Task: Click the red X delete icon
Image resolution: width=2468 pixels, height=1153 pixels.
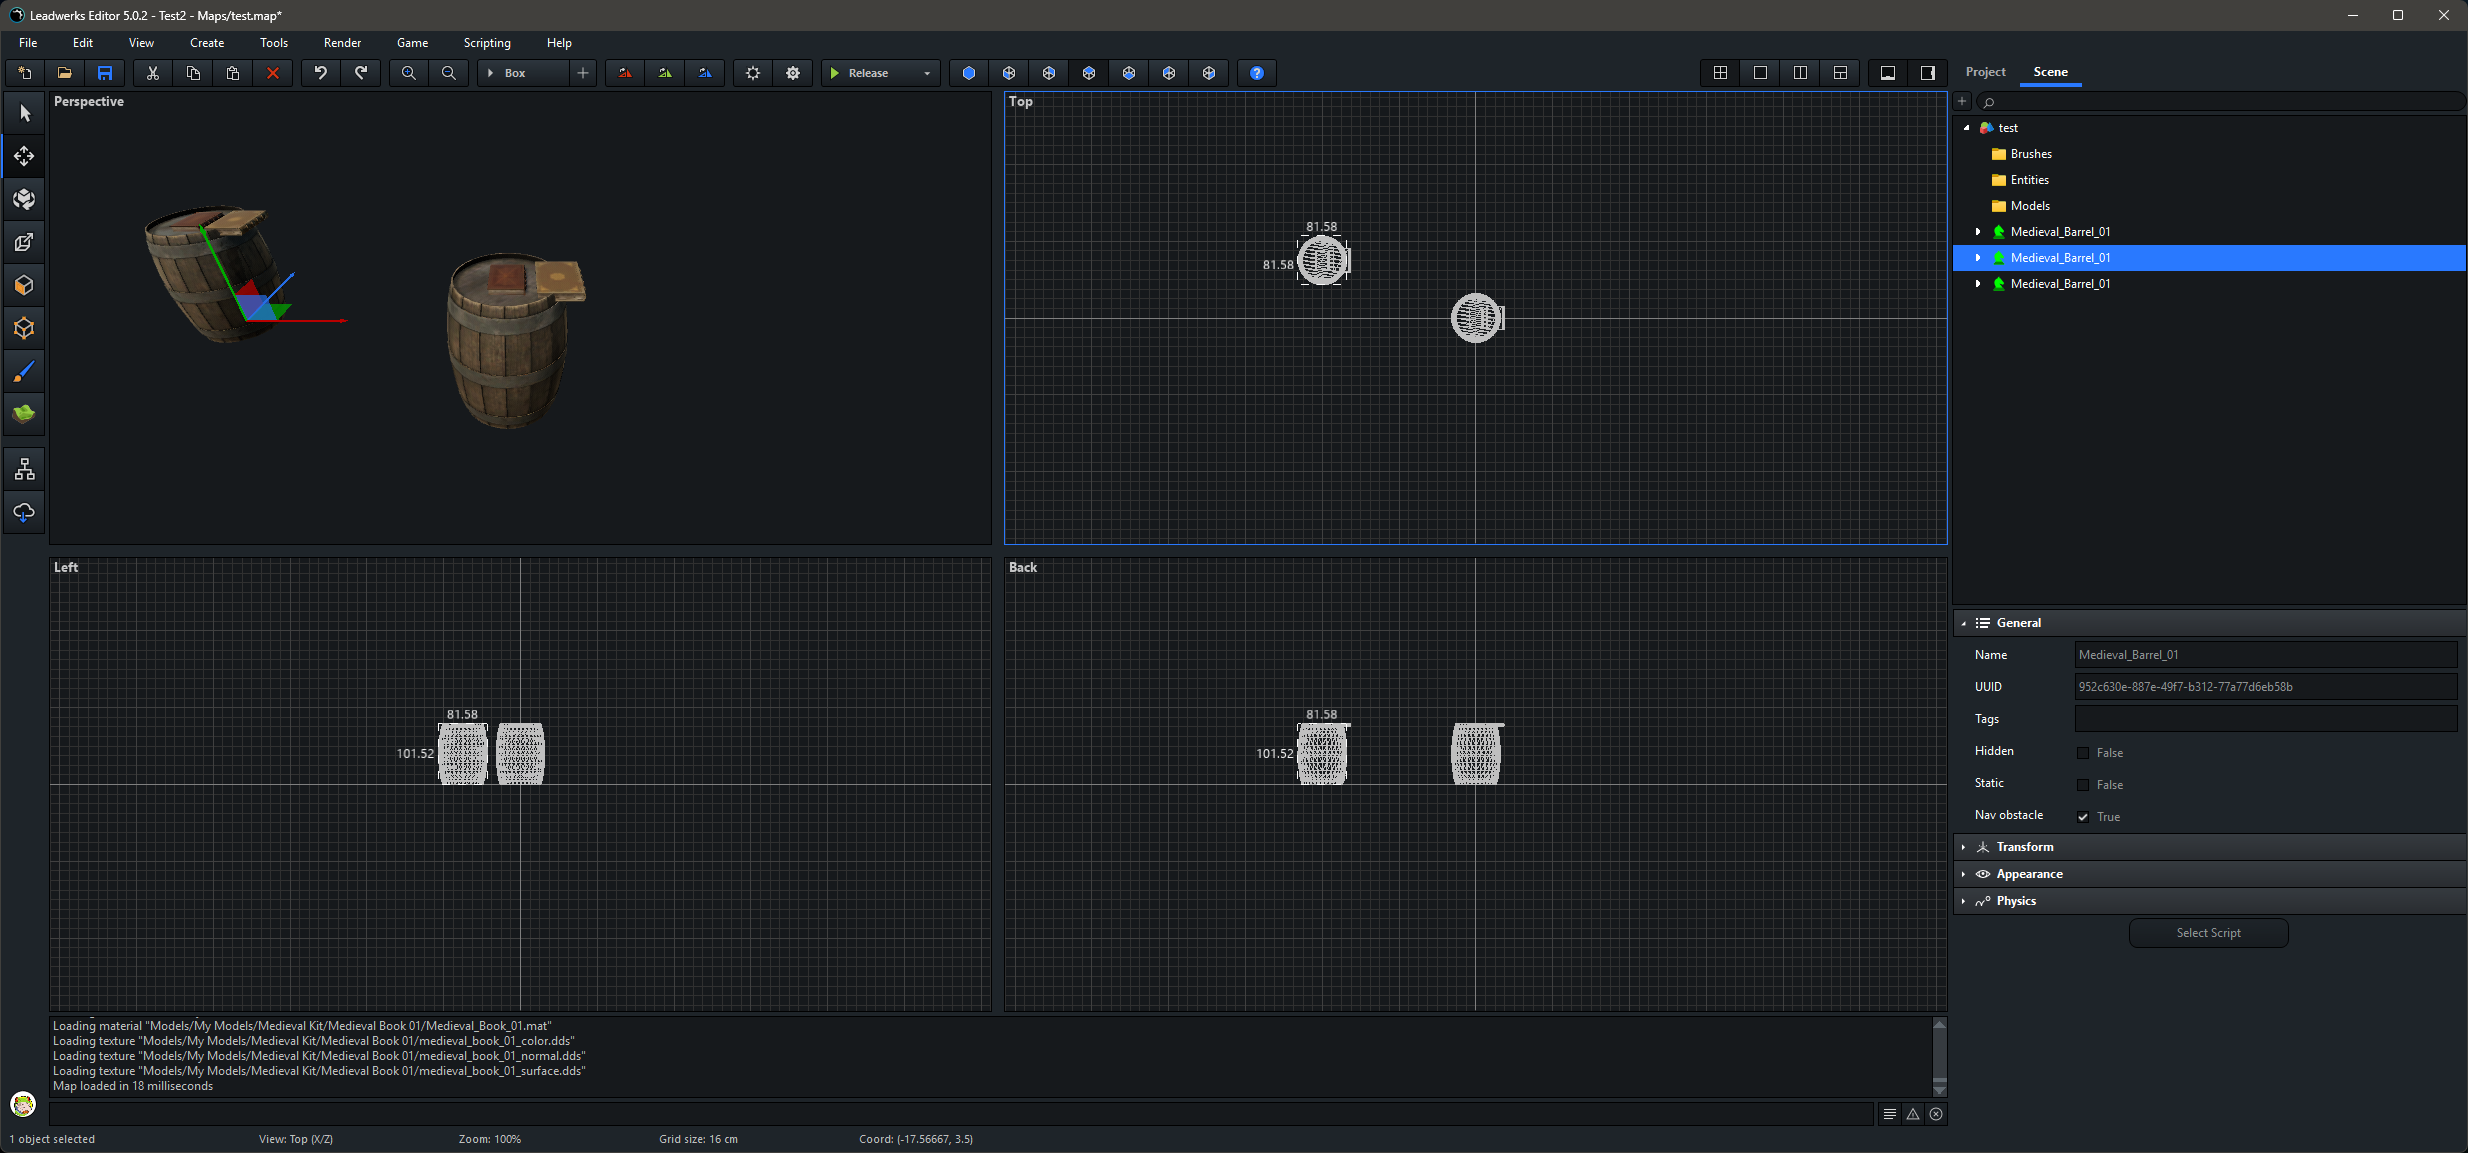Action: (272, 73)
